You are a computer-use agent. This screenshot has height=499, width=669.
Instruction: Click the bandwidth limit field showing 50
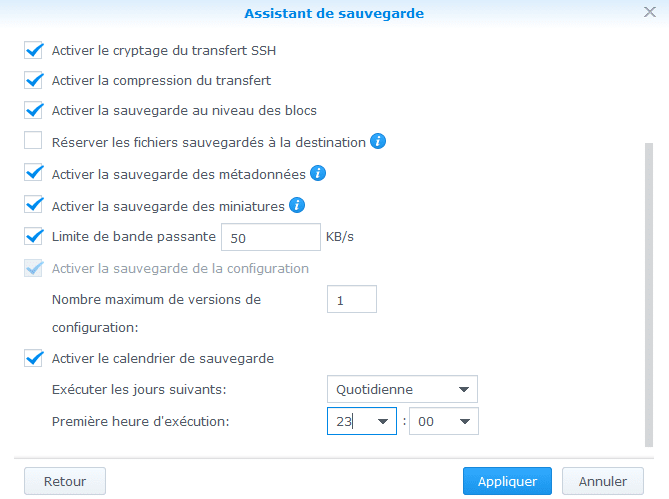pyautogui.click(x=271, y=237)
